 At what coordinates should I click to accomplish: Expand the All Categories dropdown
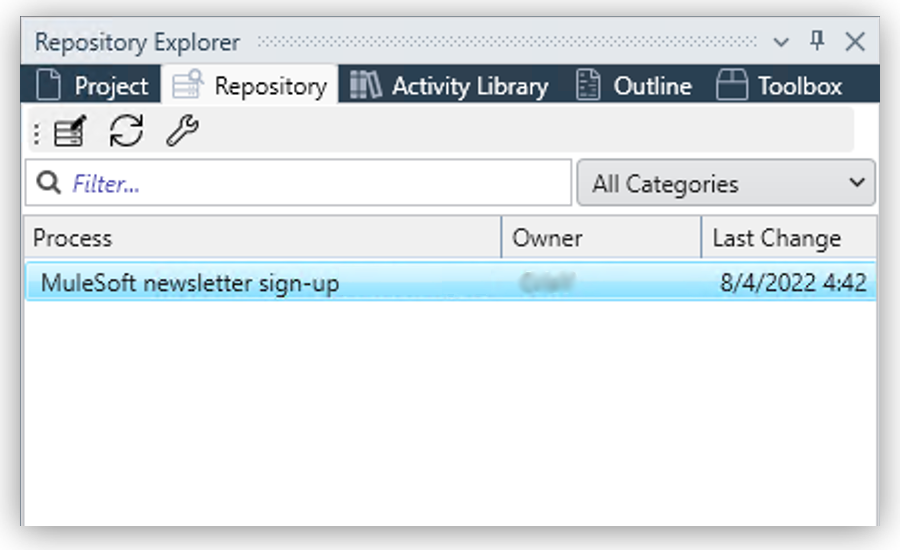pyautogui.click(x=726, y=183)
